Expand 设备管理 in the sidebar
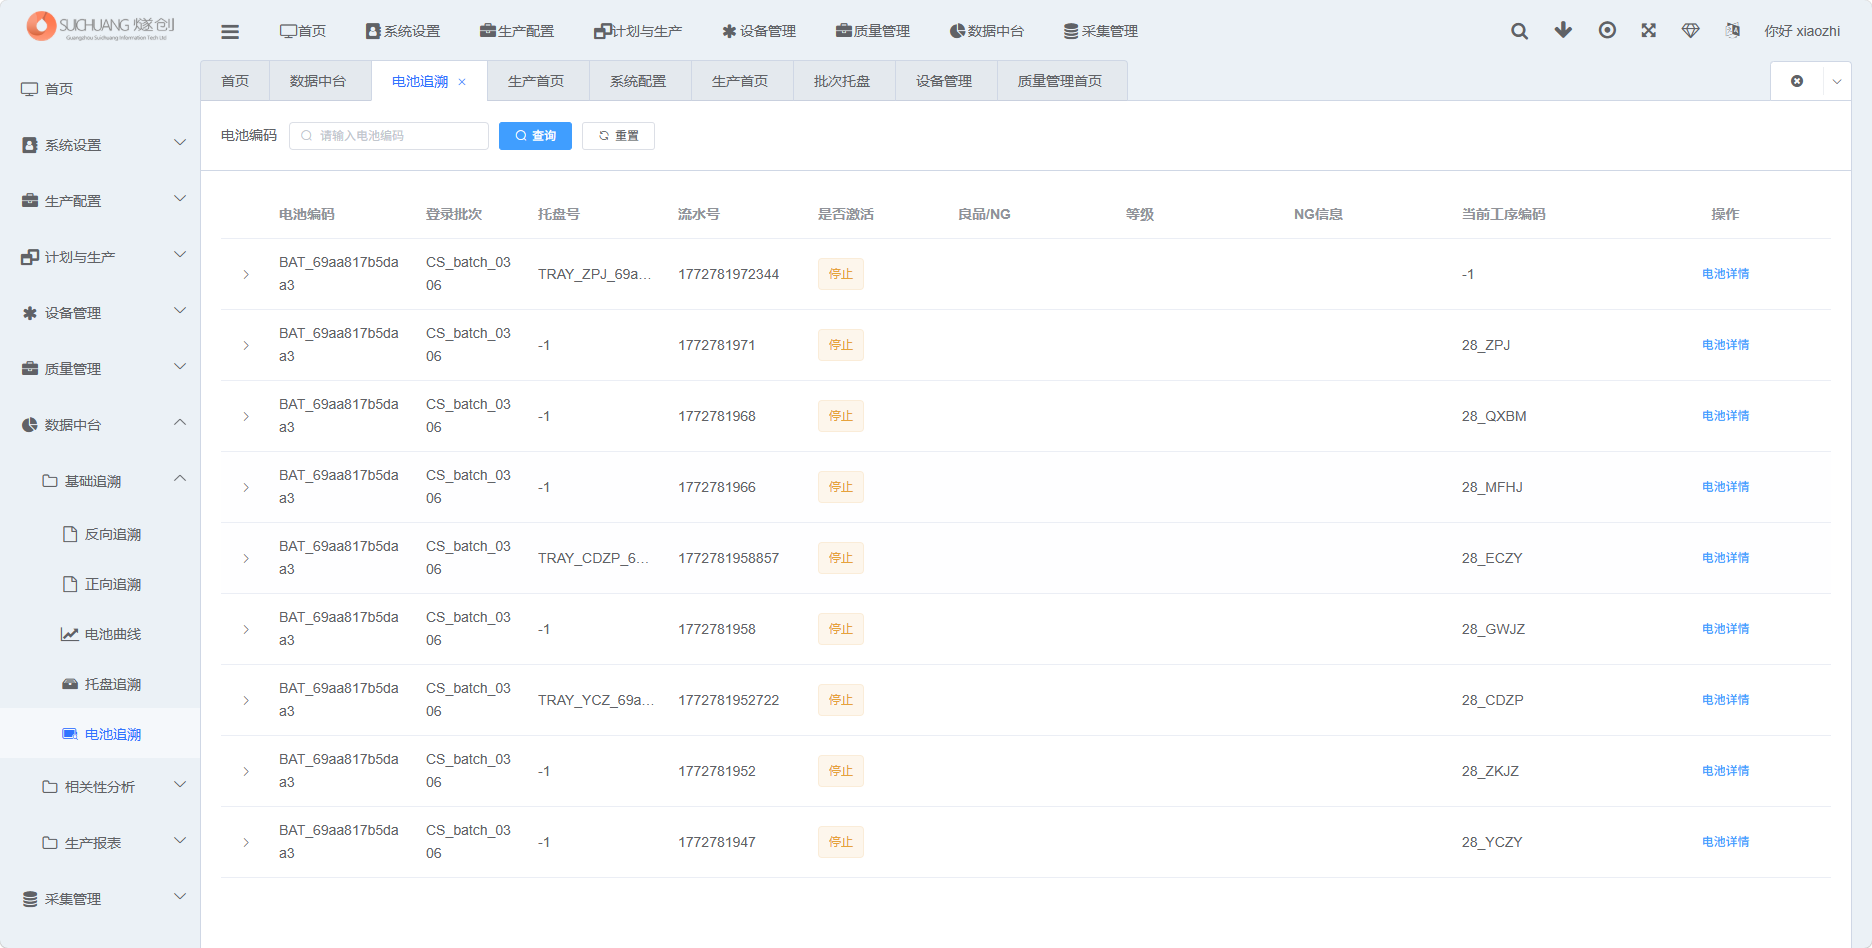 point(100,313)
